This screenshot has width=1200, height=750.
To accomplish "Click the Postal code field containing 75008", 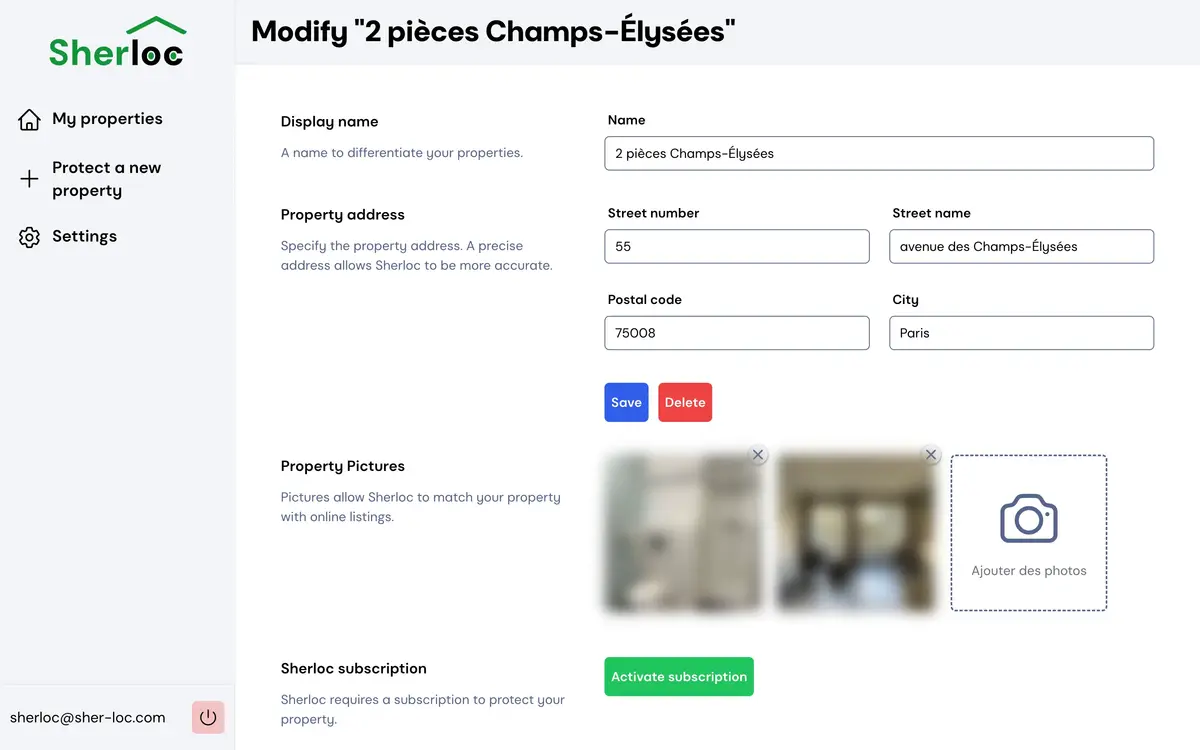I will [x=737, y=333].
